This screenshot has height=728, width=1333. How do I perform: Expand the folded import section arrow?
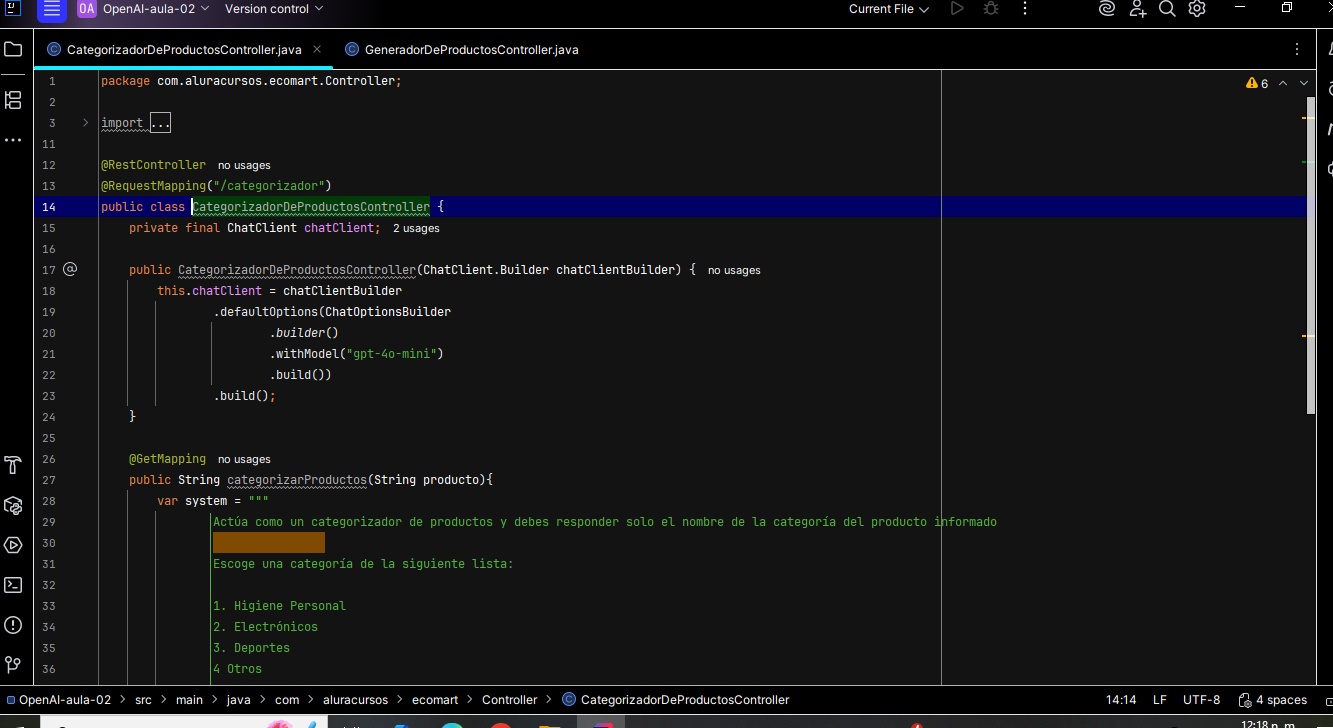click(86, 123)
